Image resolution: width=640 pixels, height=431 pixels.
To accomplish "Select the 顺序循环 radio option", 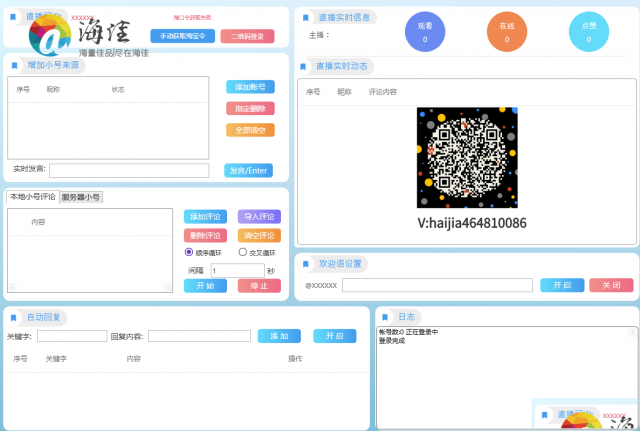I will click(189, 253).
